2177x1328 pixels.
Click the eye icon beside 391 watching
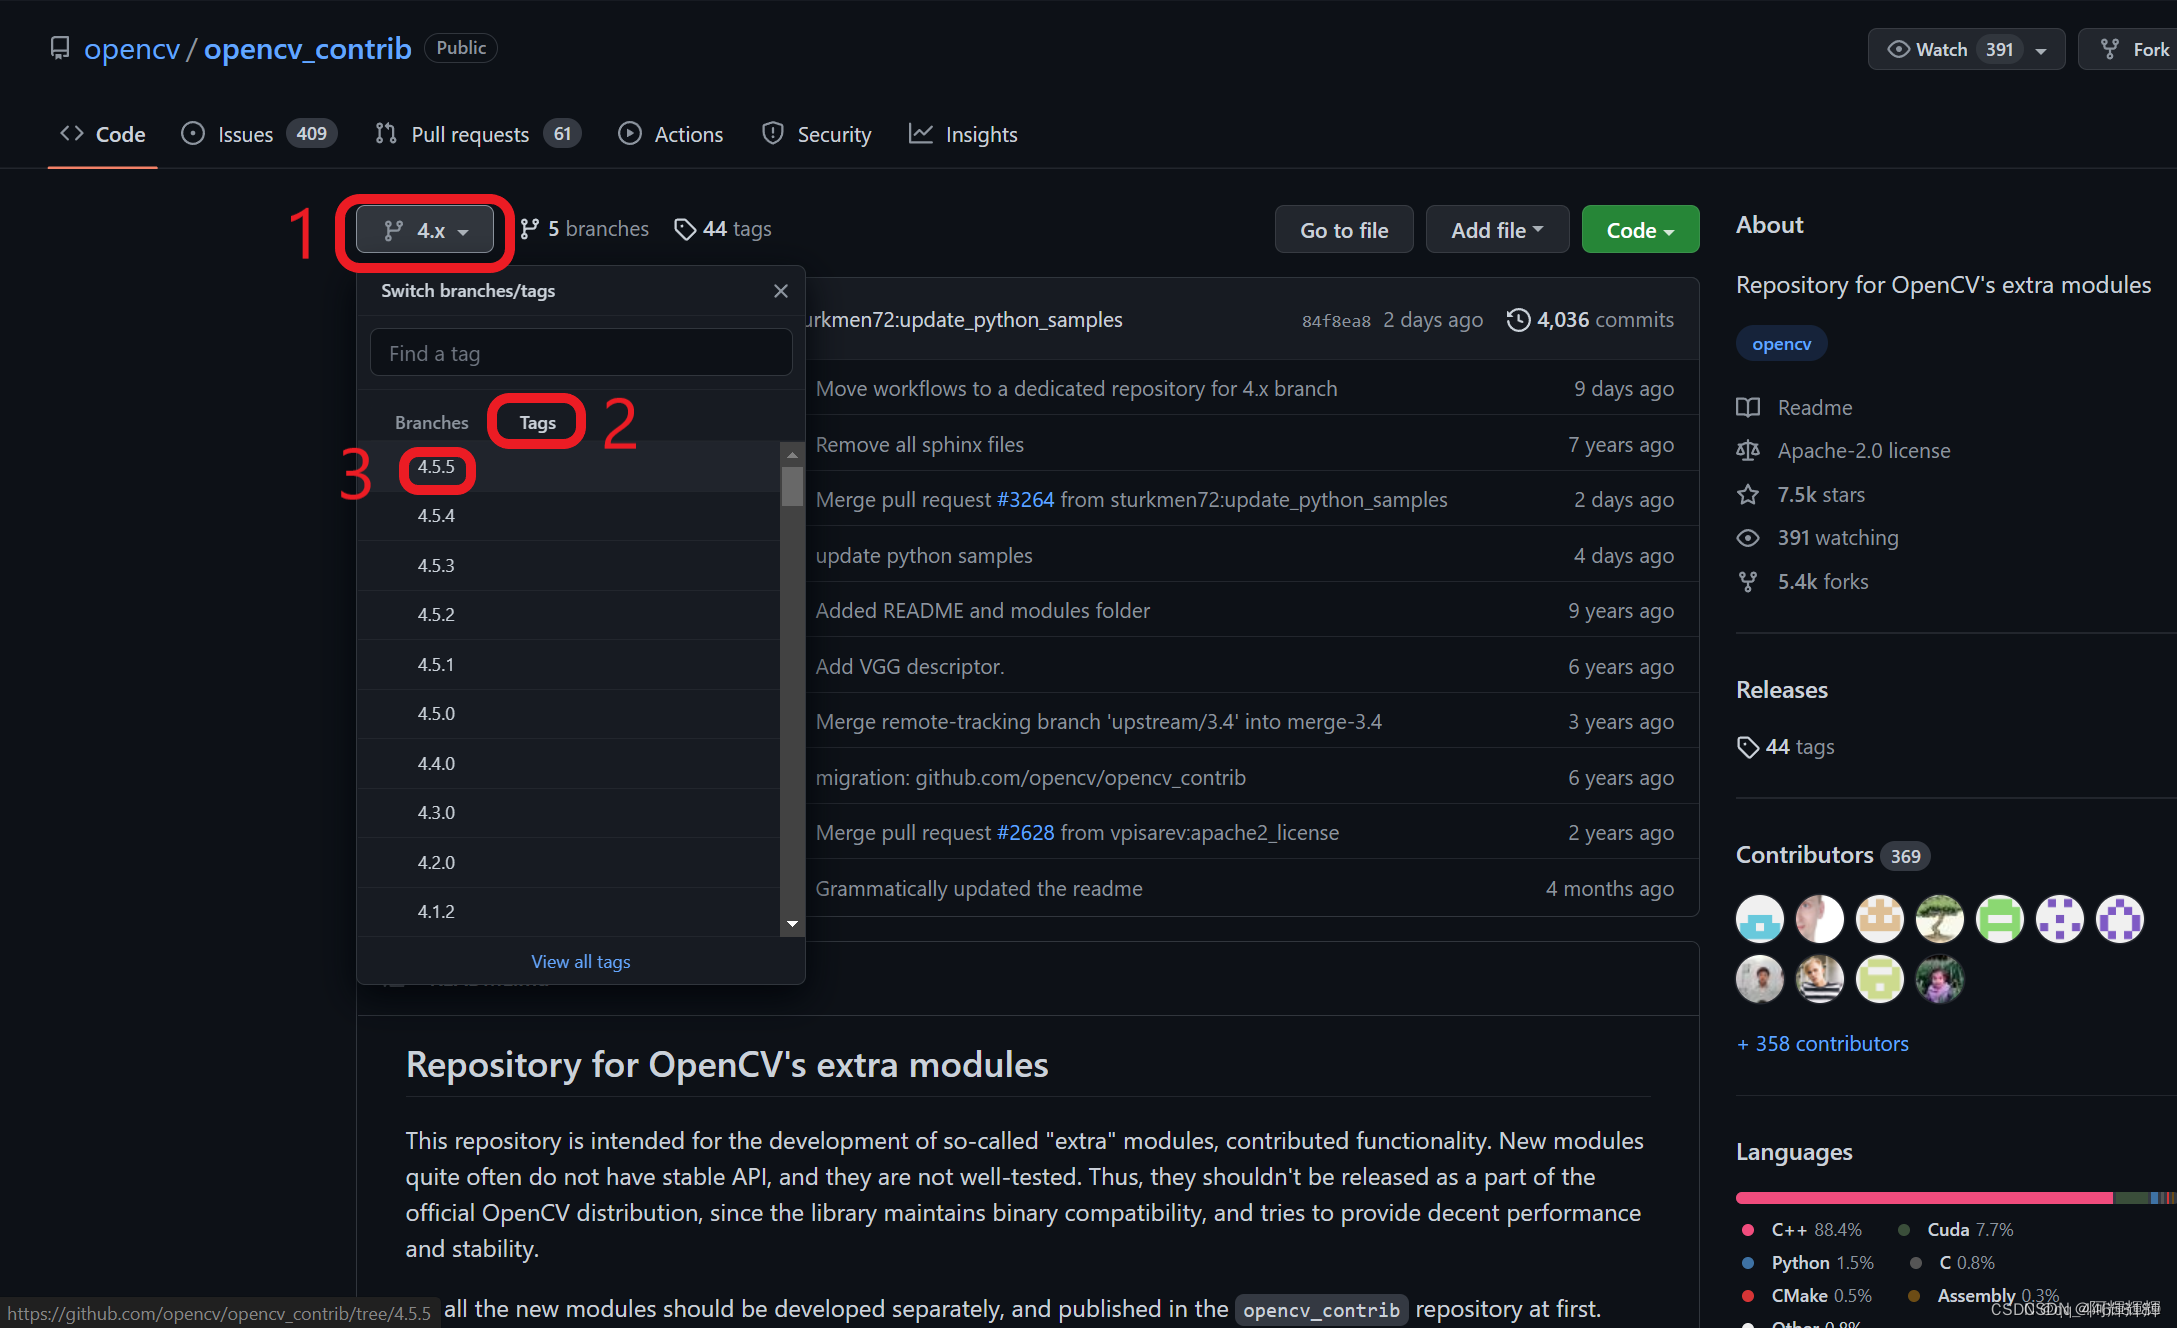click(1748, 538)
